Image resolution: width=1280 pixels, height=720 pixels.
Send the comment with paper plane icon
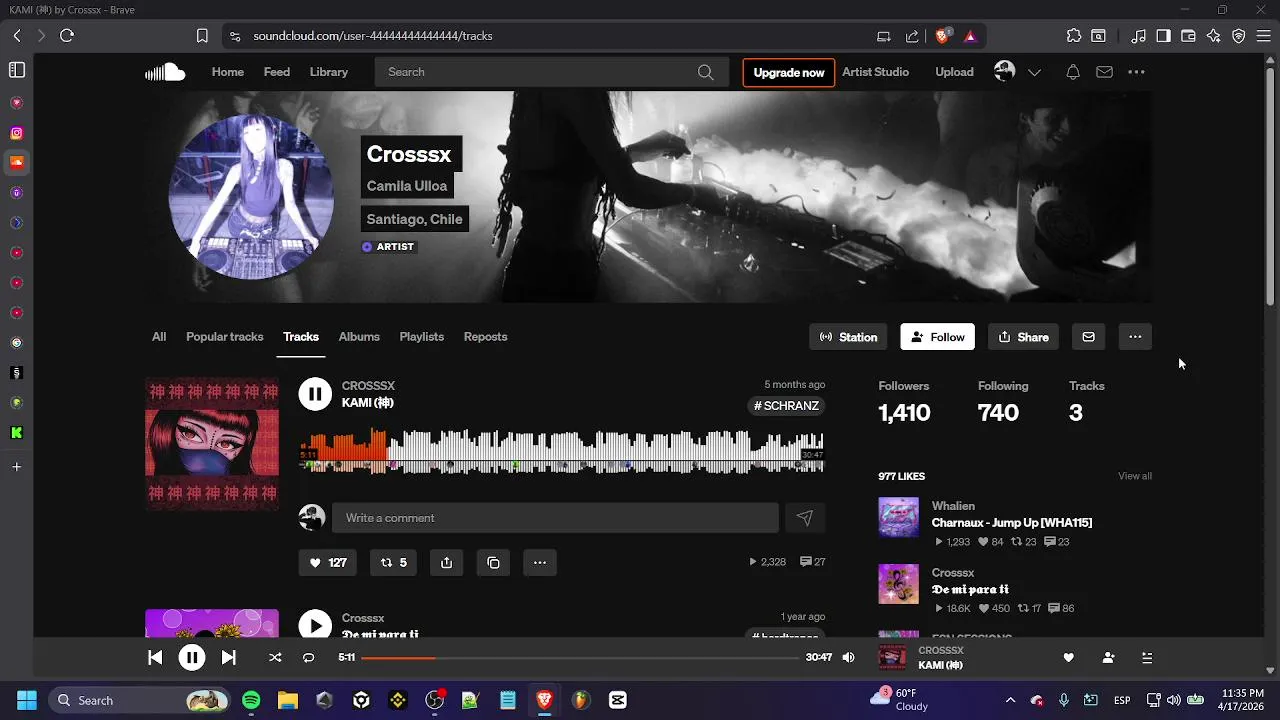(804, 518)
